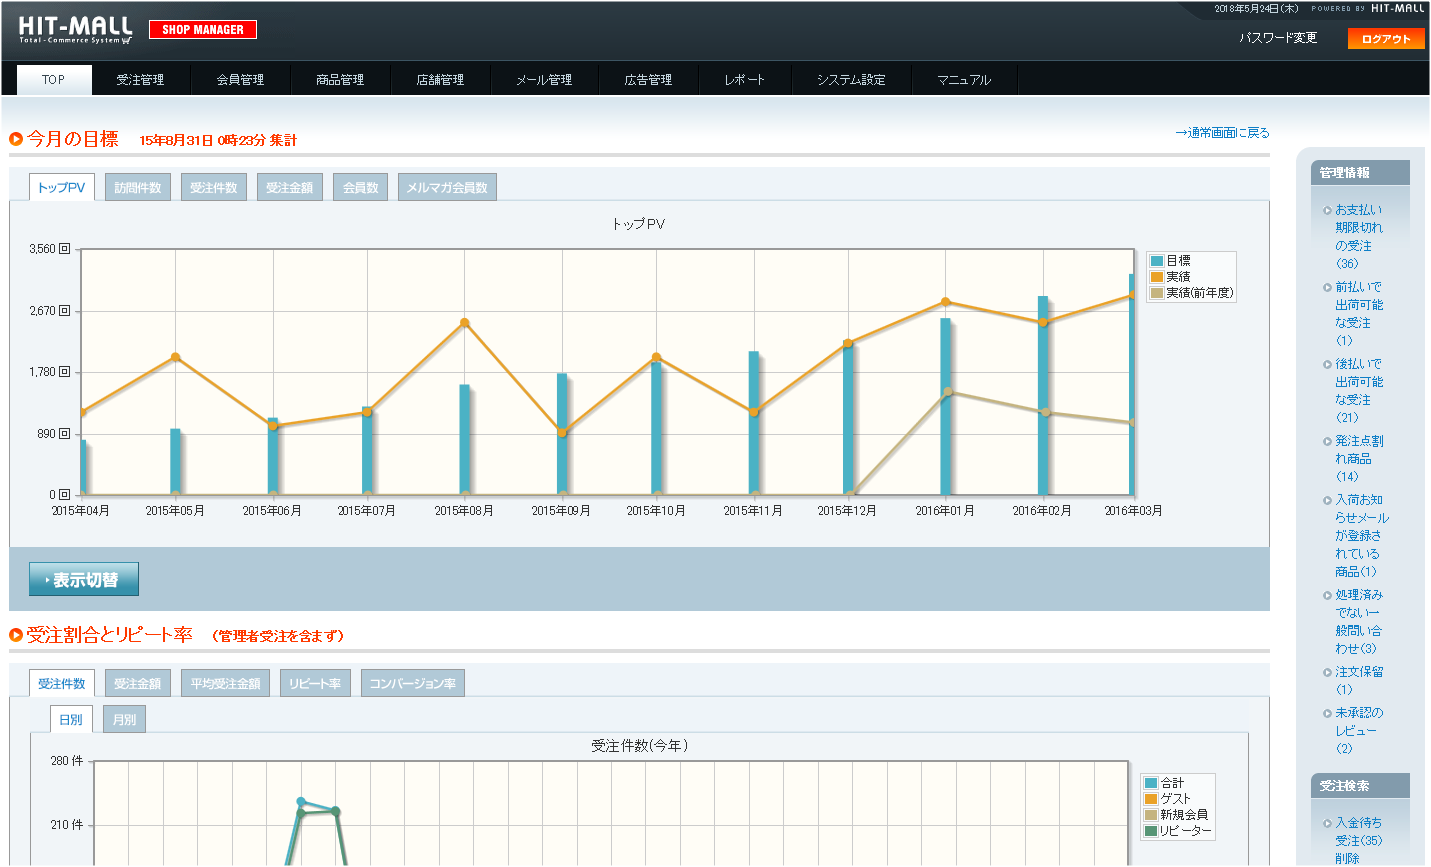
Task: Open the メール管理 menu
Action: 545,80
